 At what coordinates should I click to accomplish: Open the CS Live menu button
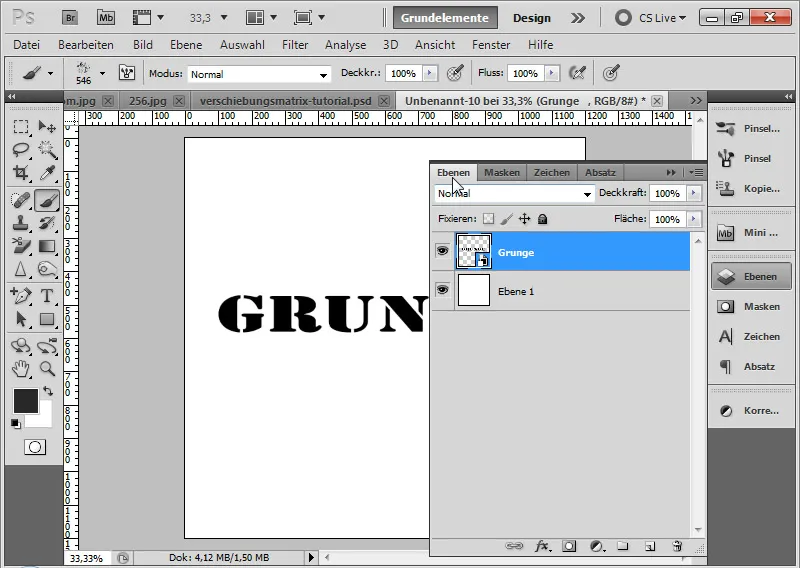651,18
